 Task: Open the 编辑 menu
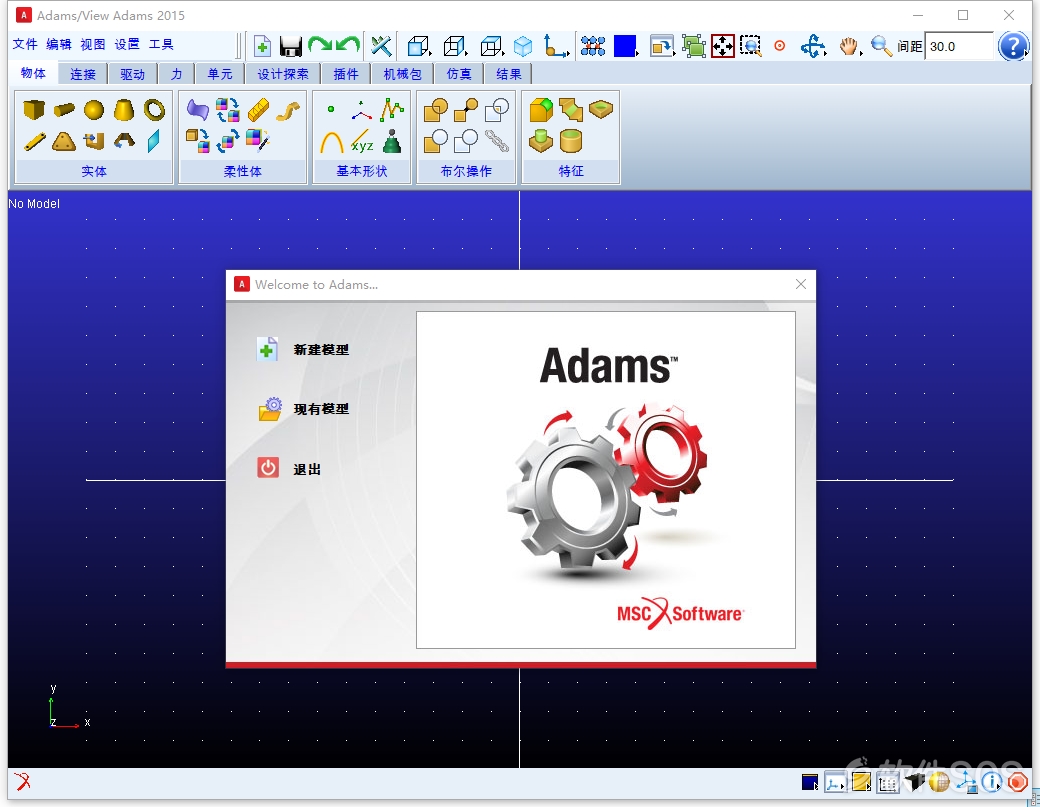(59, 44)
